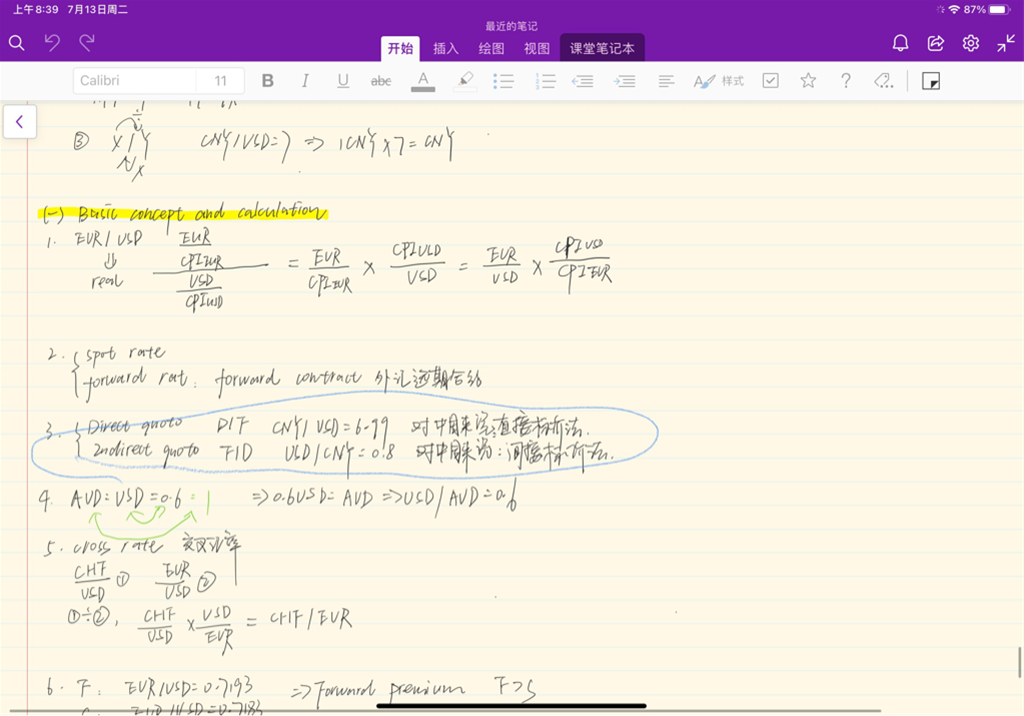Image resolution: width=1024 pixels, height=716 pixels.
Task: Open OneNote settings gear
Action: tap(971, 43)
